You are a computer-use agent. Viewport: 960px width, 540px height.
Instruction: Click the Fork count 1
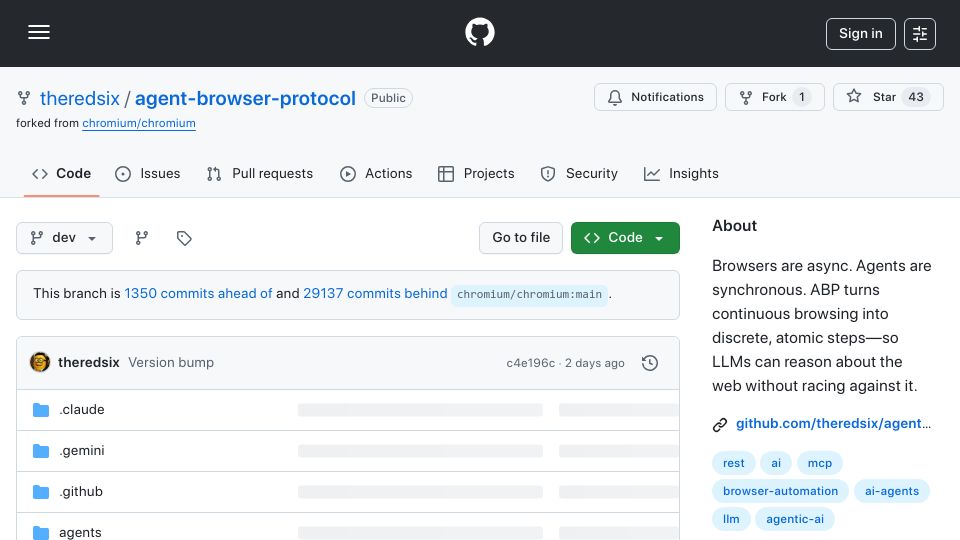click(801, 97)
